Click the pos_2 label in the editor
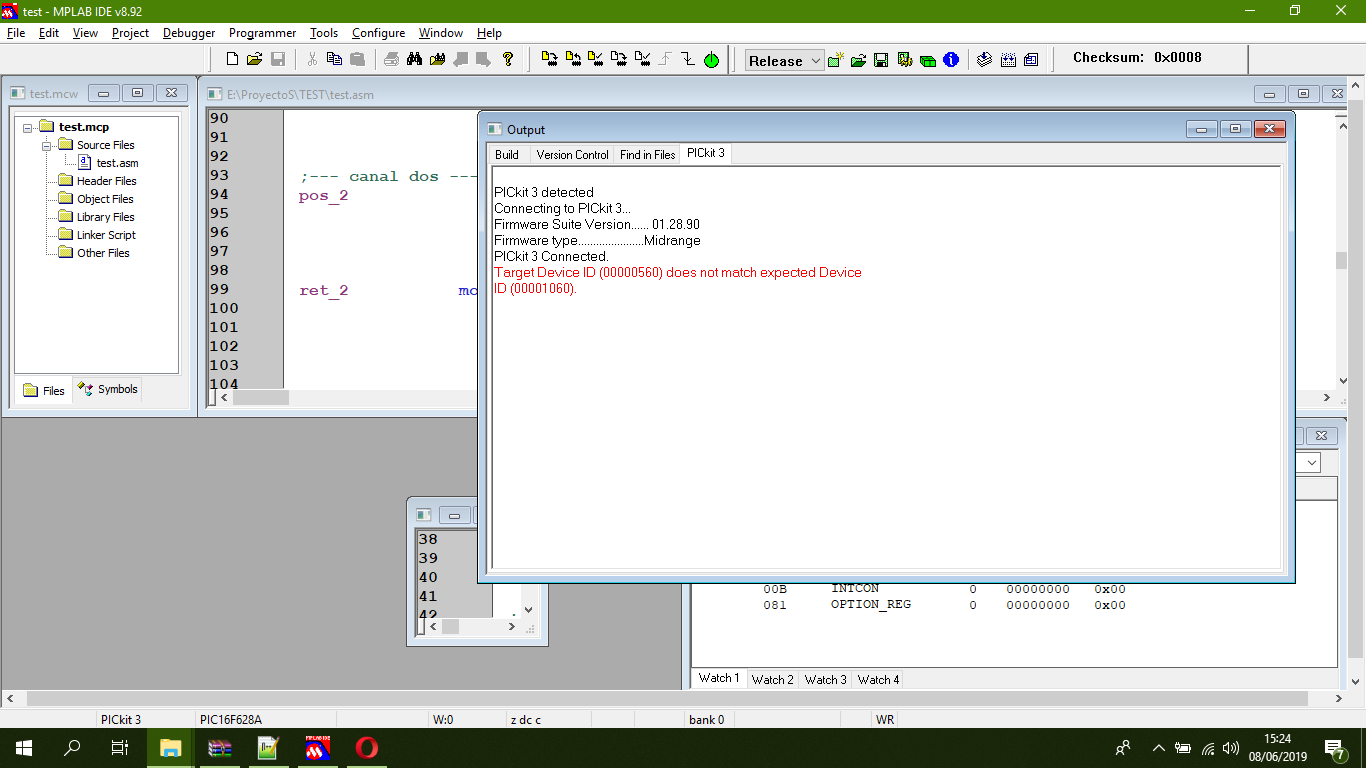Image resolution: width=1366 pixels, height=768 pixels. 324,196
